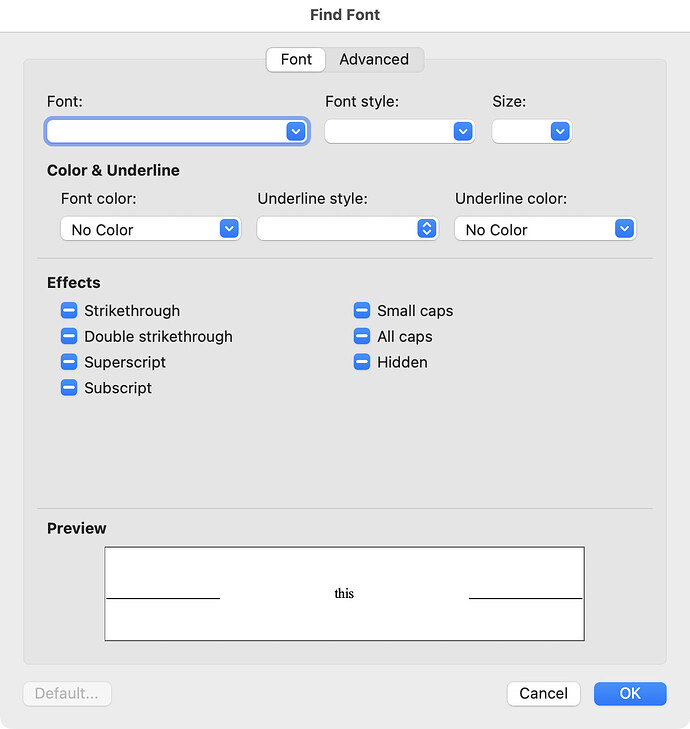Click inside the Size field
The height and width of the screenshot is (729, 690).
pos(521,131)
